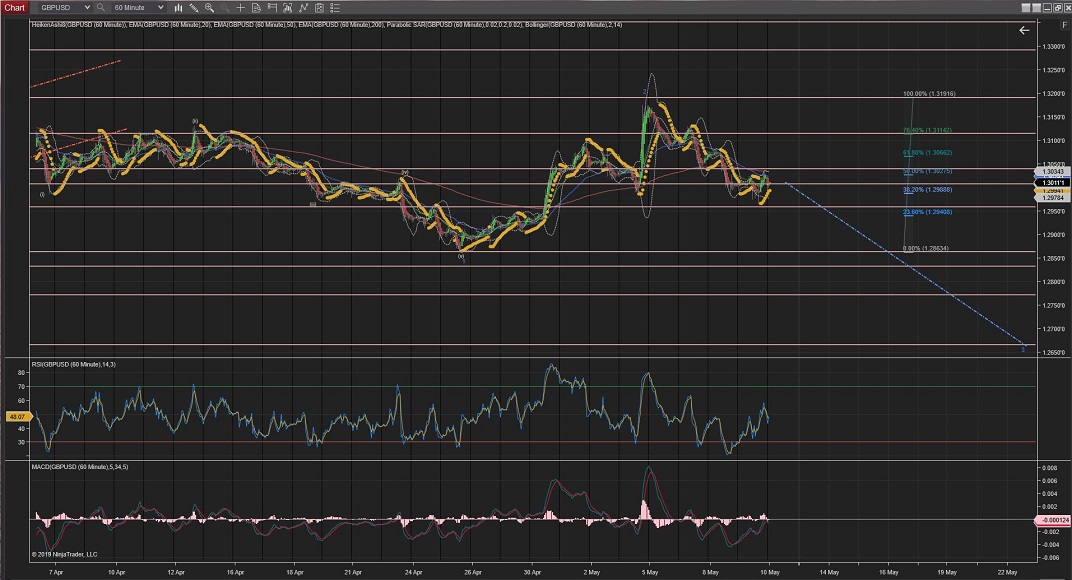Select the Chart tab label
This screenshot has width=1072, height=580.
coord(16,7)
